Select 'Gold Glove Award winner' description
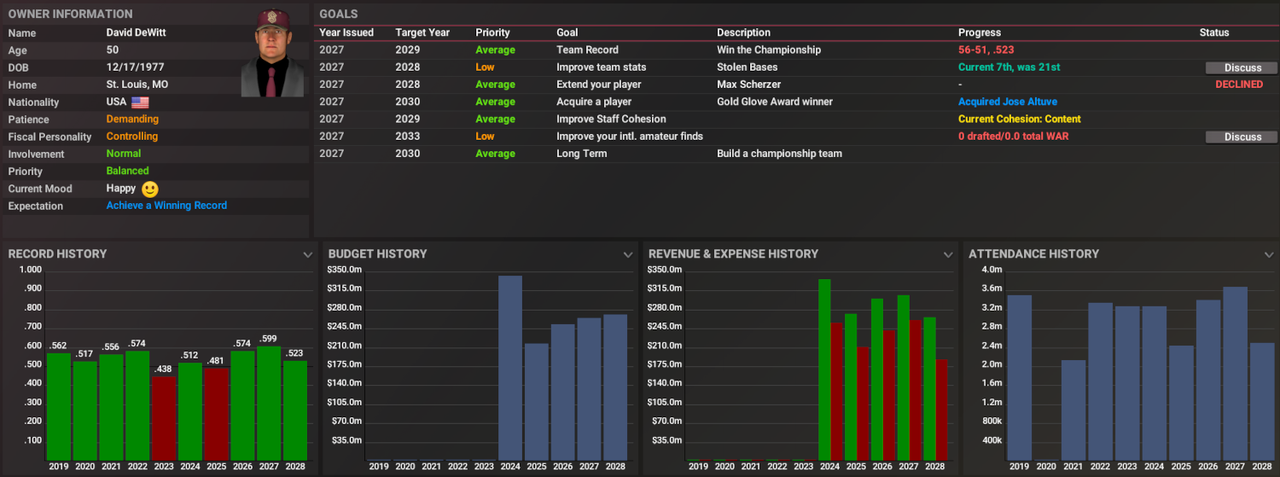Viewport: 1280px width, 477px height. (775, 102)
